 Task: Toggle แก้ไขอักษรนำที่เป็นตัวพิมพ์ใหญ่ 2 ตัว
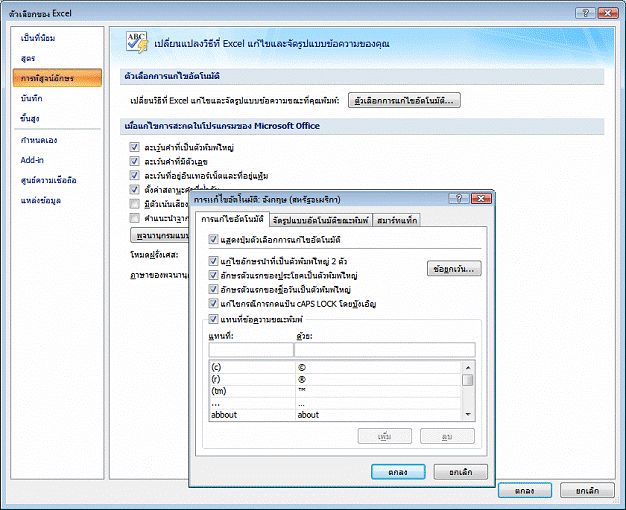[213, 261]
